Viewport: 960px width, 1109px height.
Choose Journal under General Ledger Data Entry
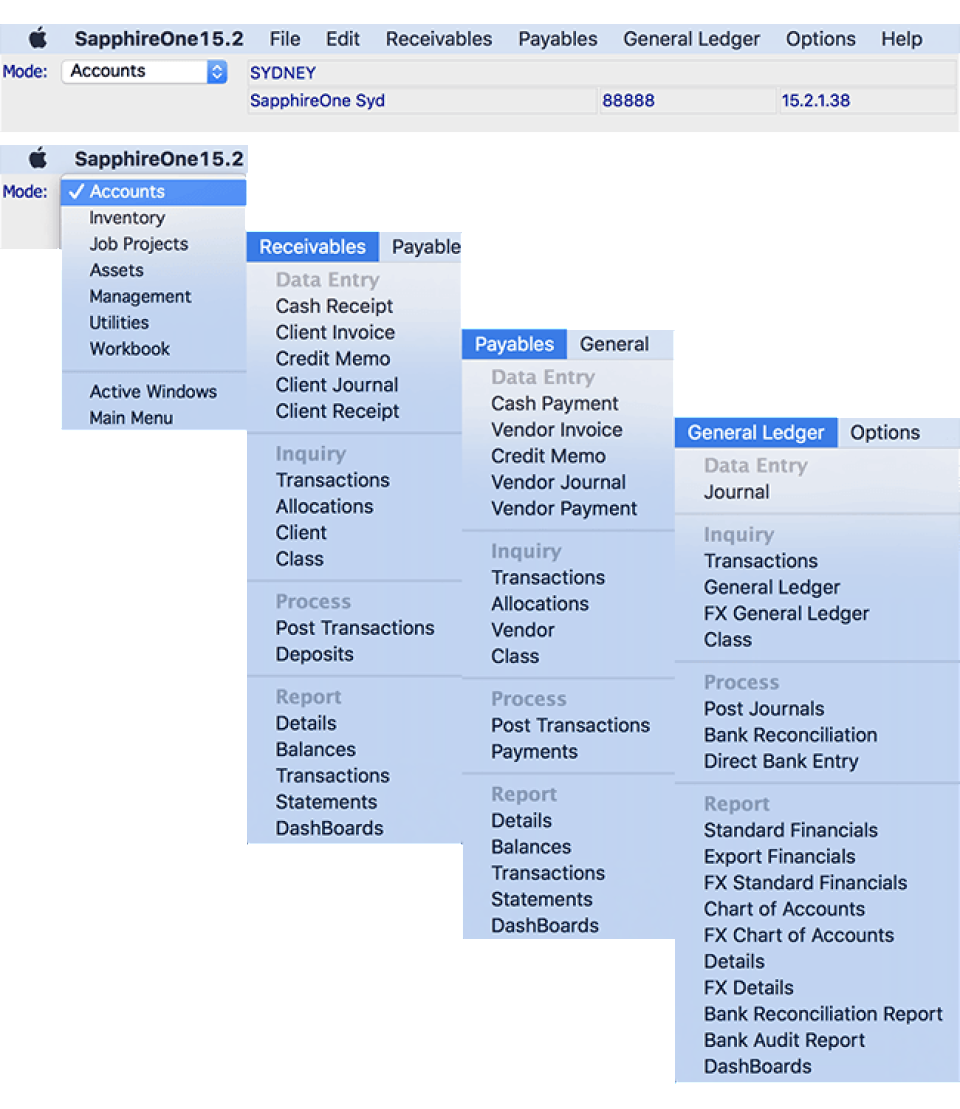tap(736, 492)
